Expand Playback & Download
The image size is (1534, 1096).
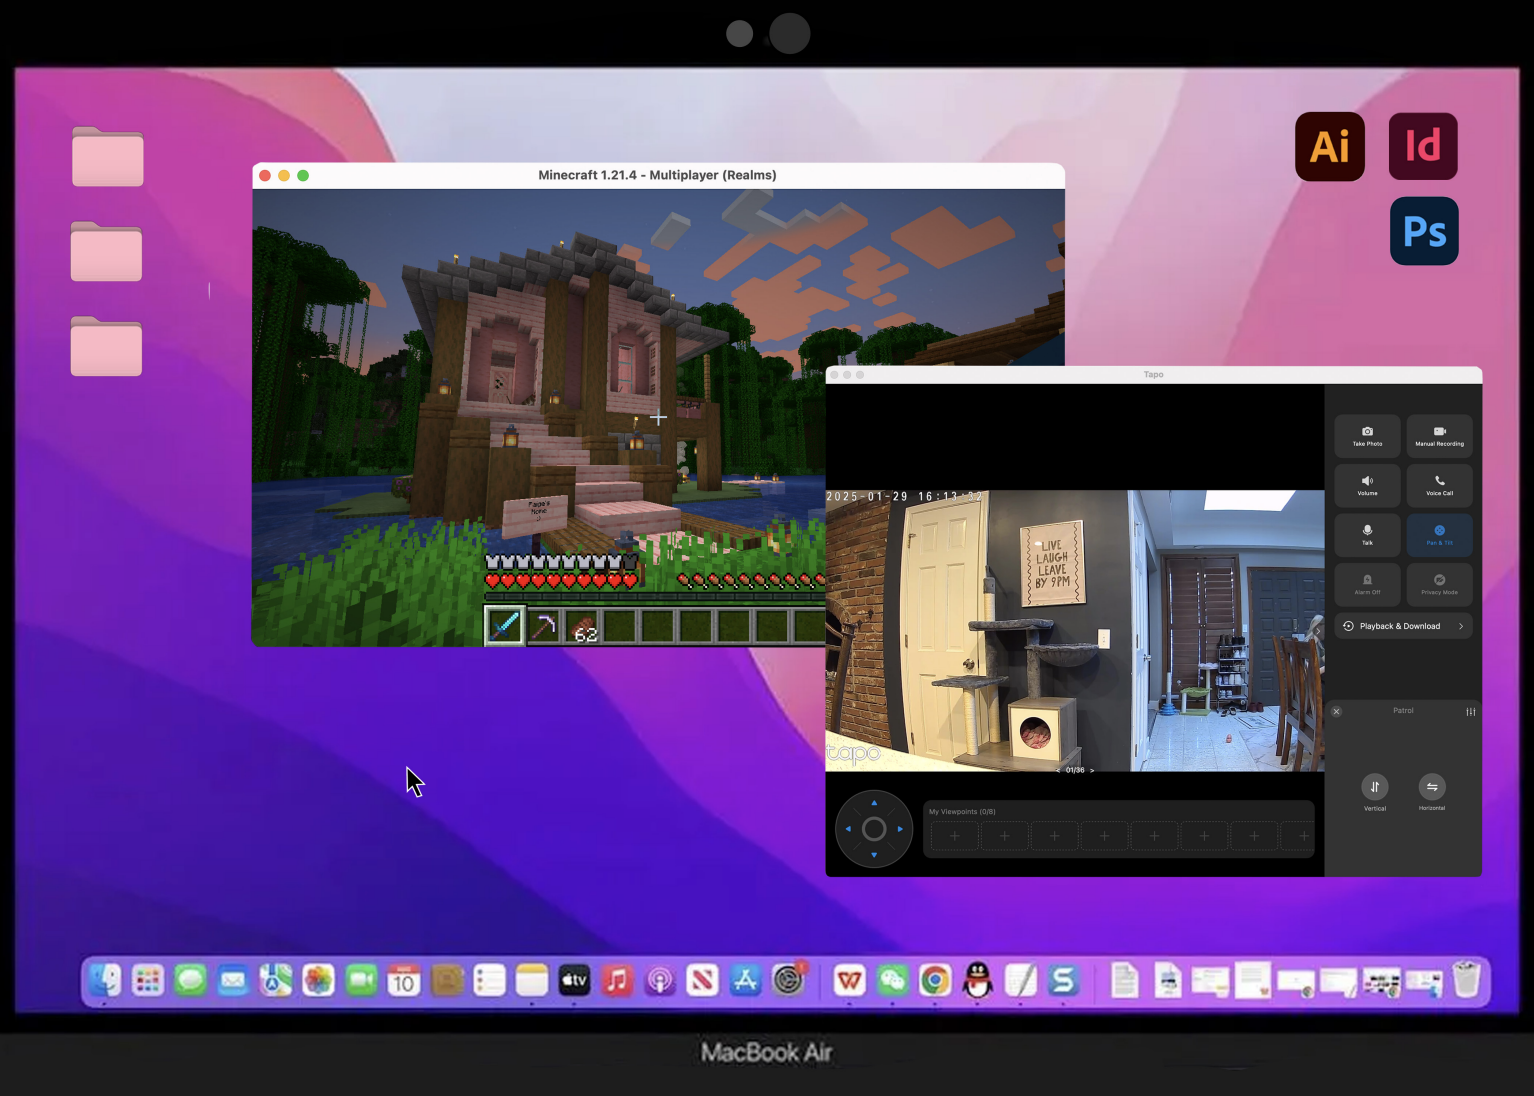[x=1402, y=625]
